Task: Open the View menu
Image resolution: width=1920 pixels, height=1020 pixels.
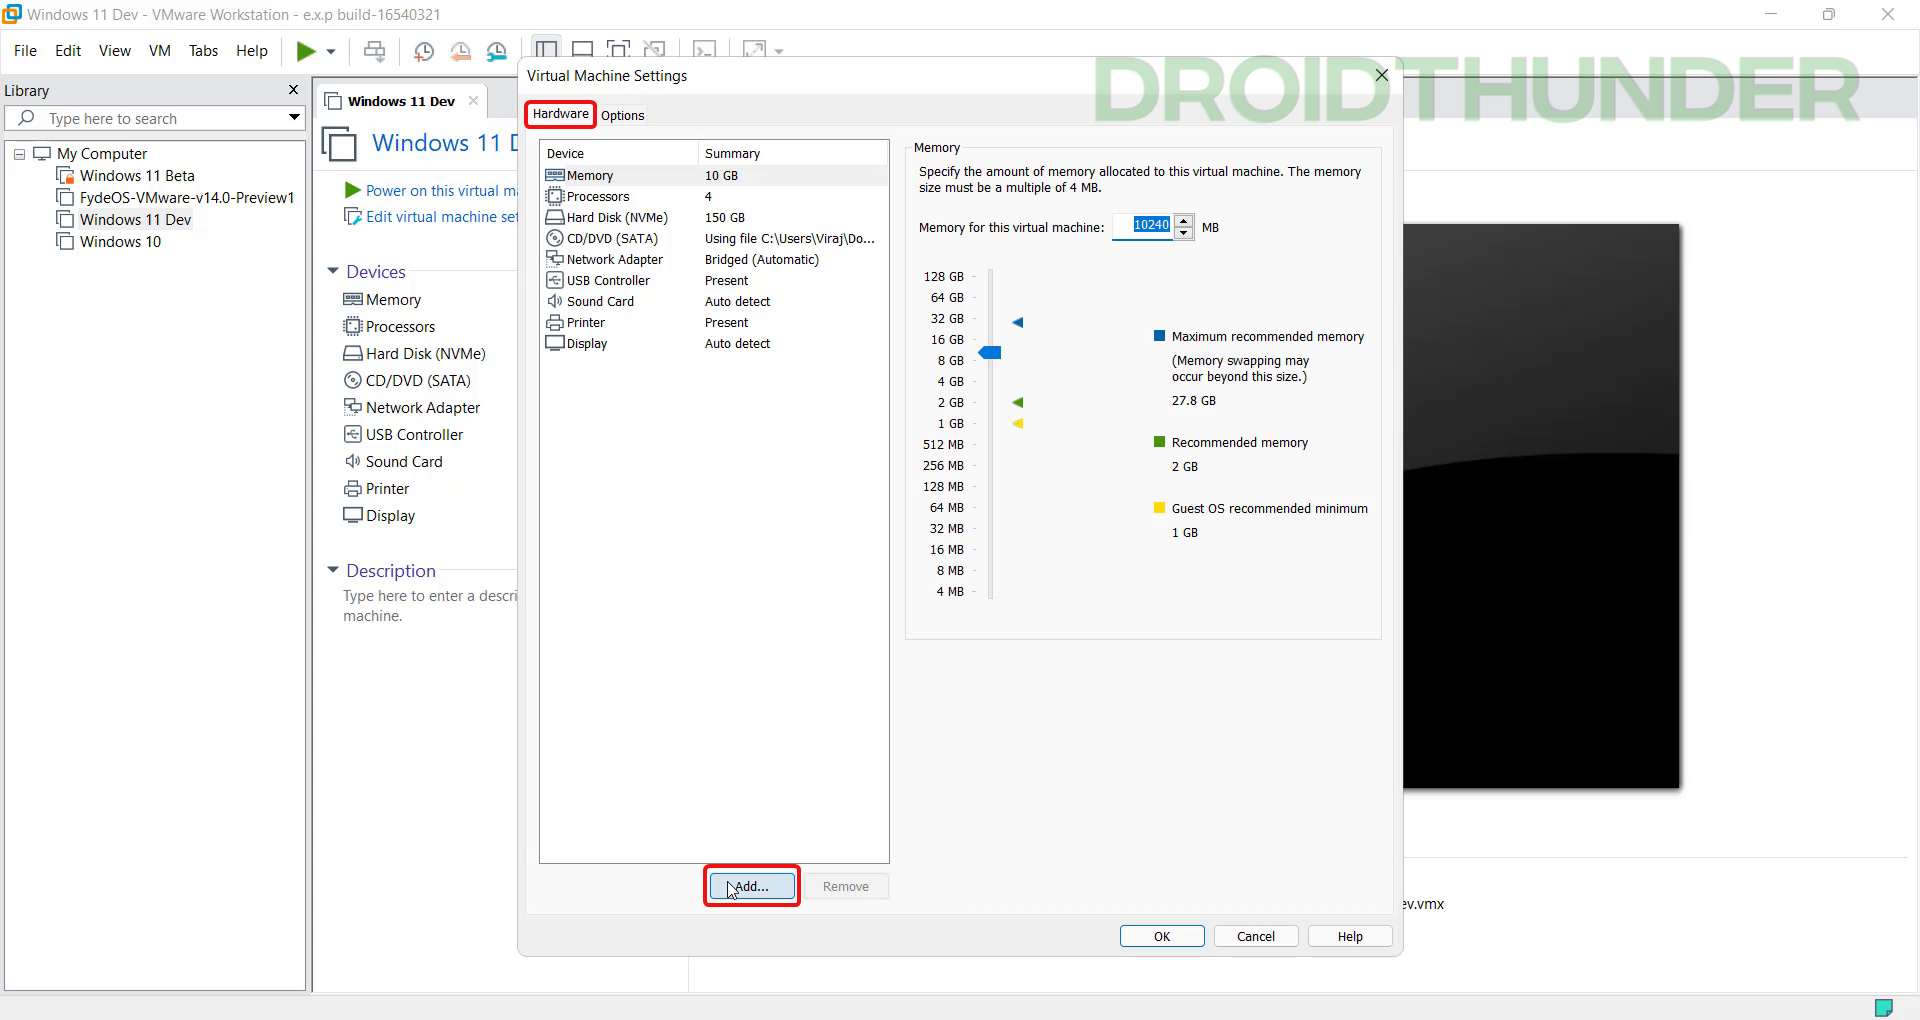Action: tap(114, 51)
